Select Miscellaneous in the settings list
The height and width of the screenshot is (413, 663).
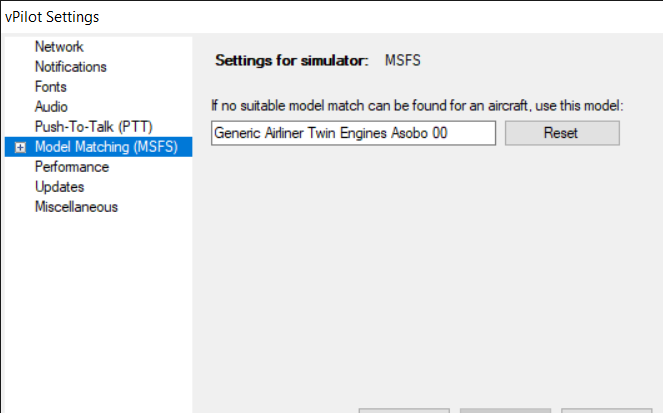point(76,207)
